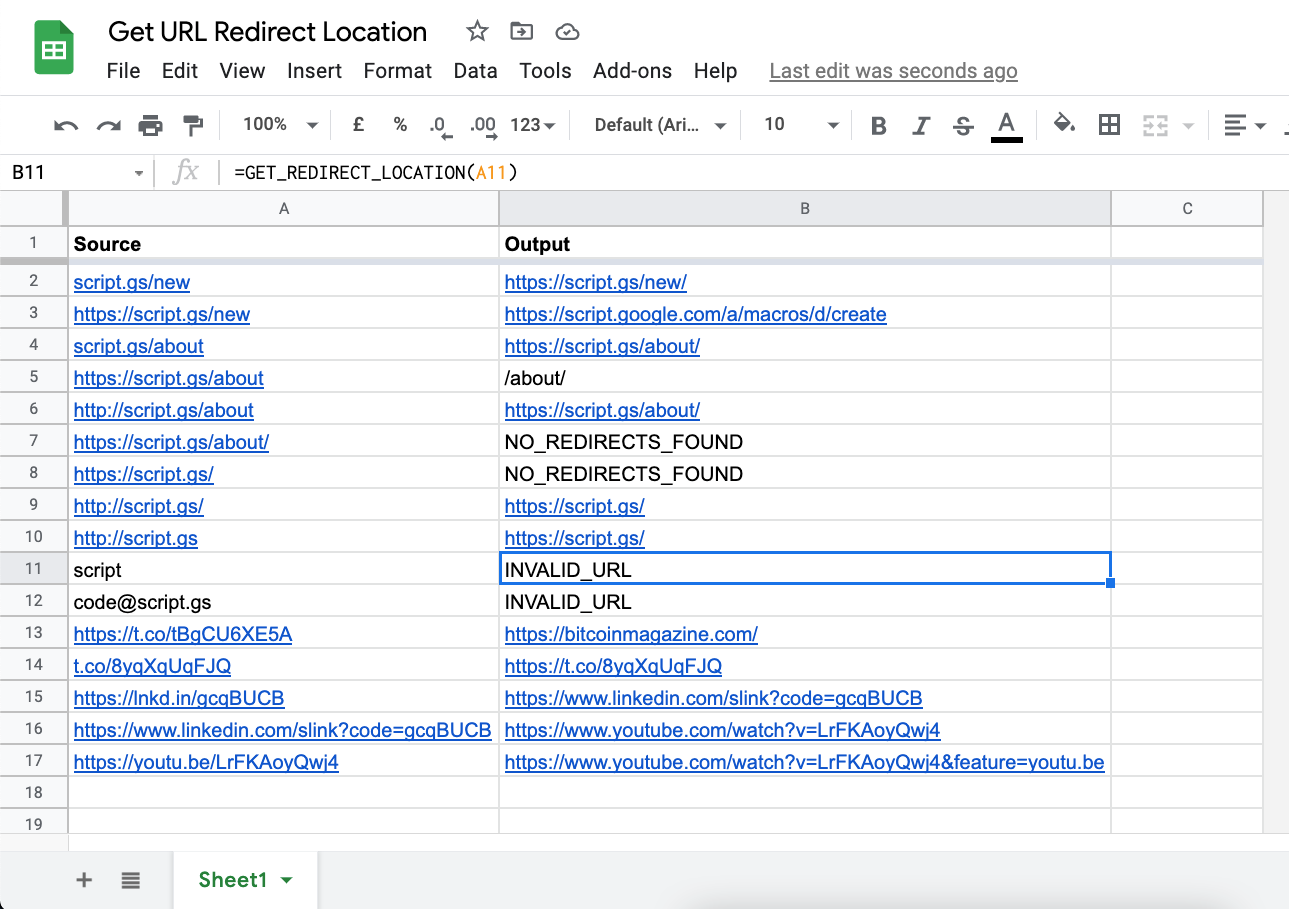The height and width of the screenshot is (909, 1289).
Task: Format as percent
Action: [400, 125]
